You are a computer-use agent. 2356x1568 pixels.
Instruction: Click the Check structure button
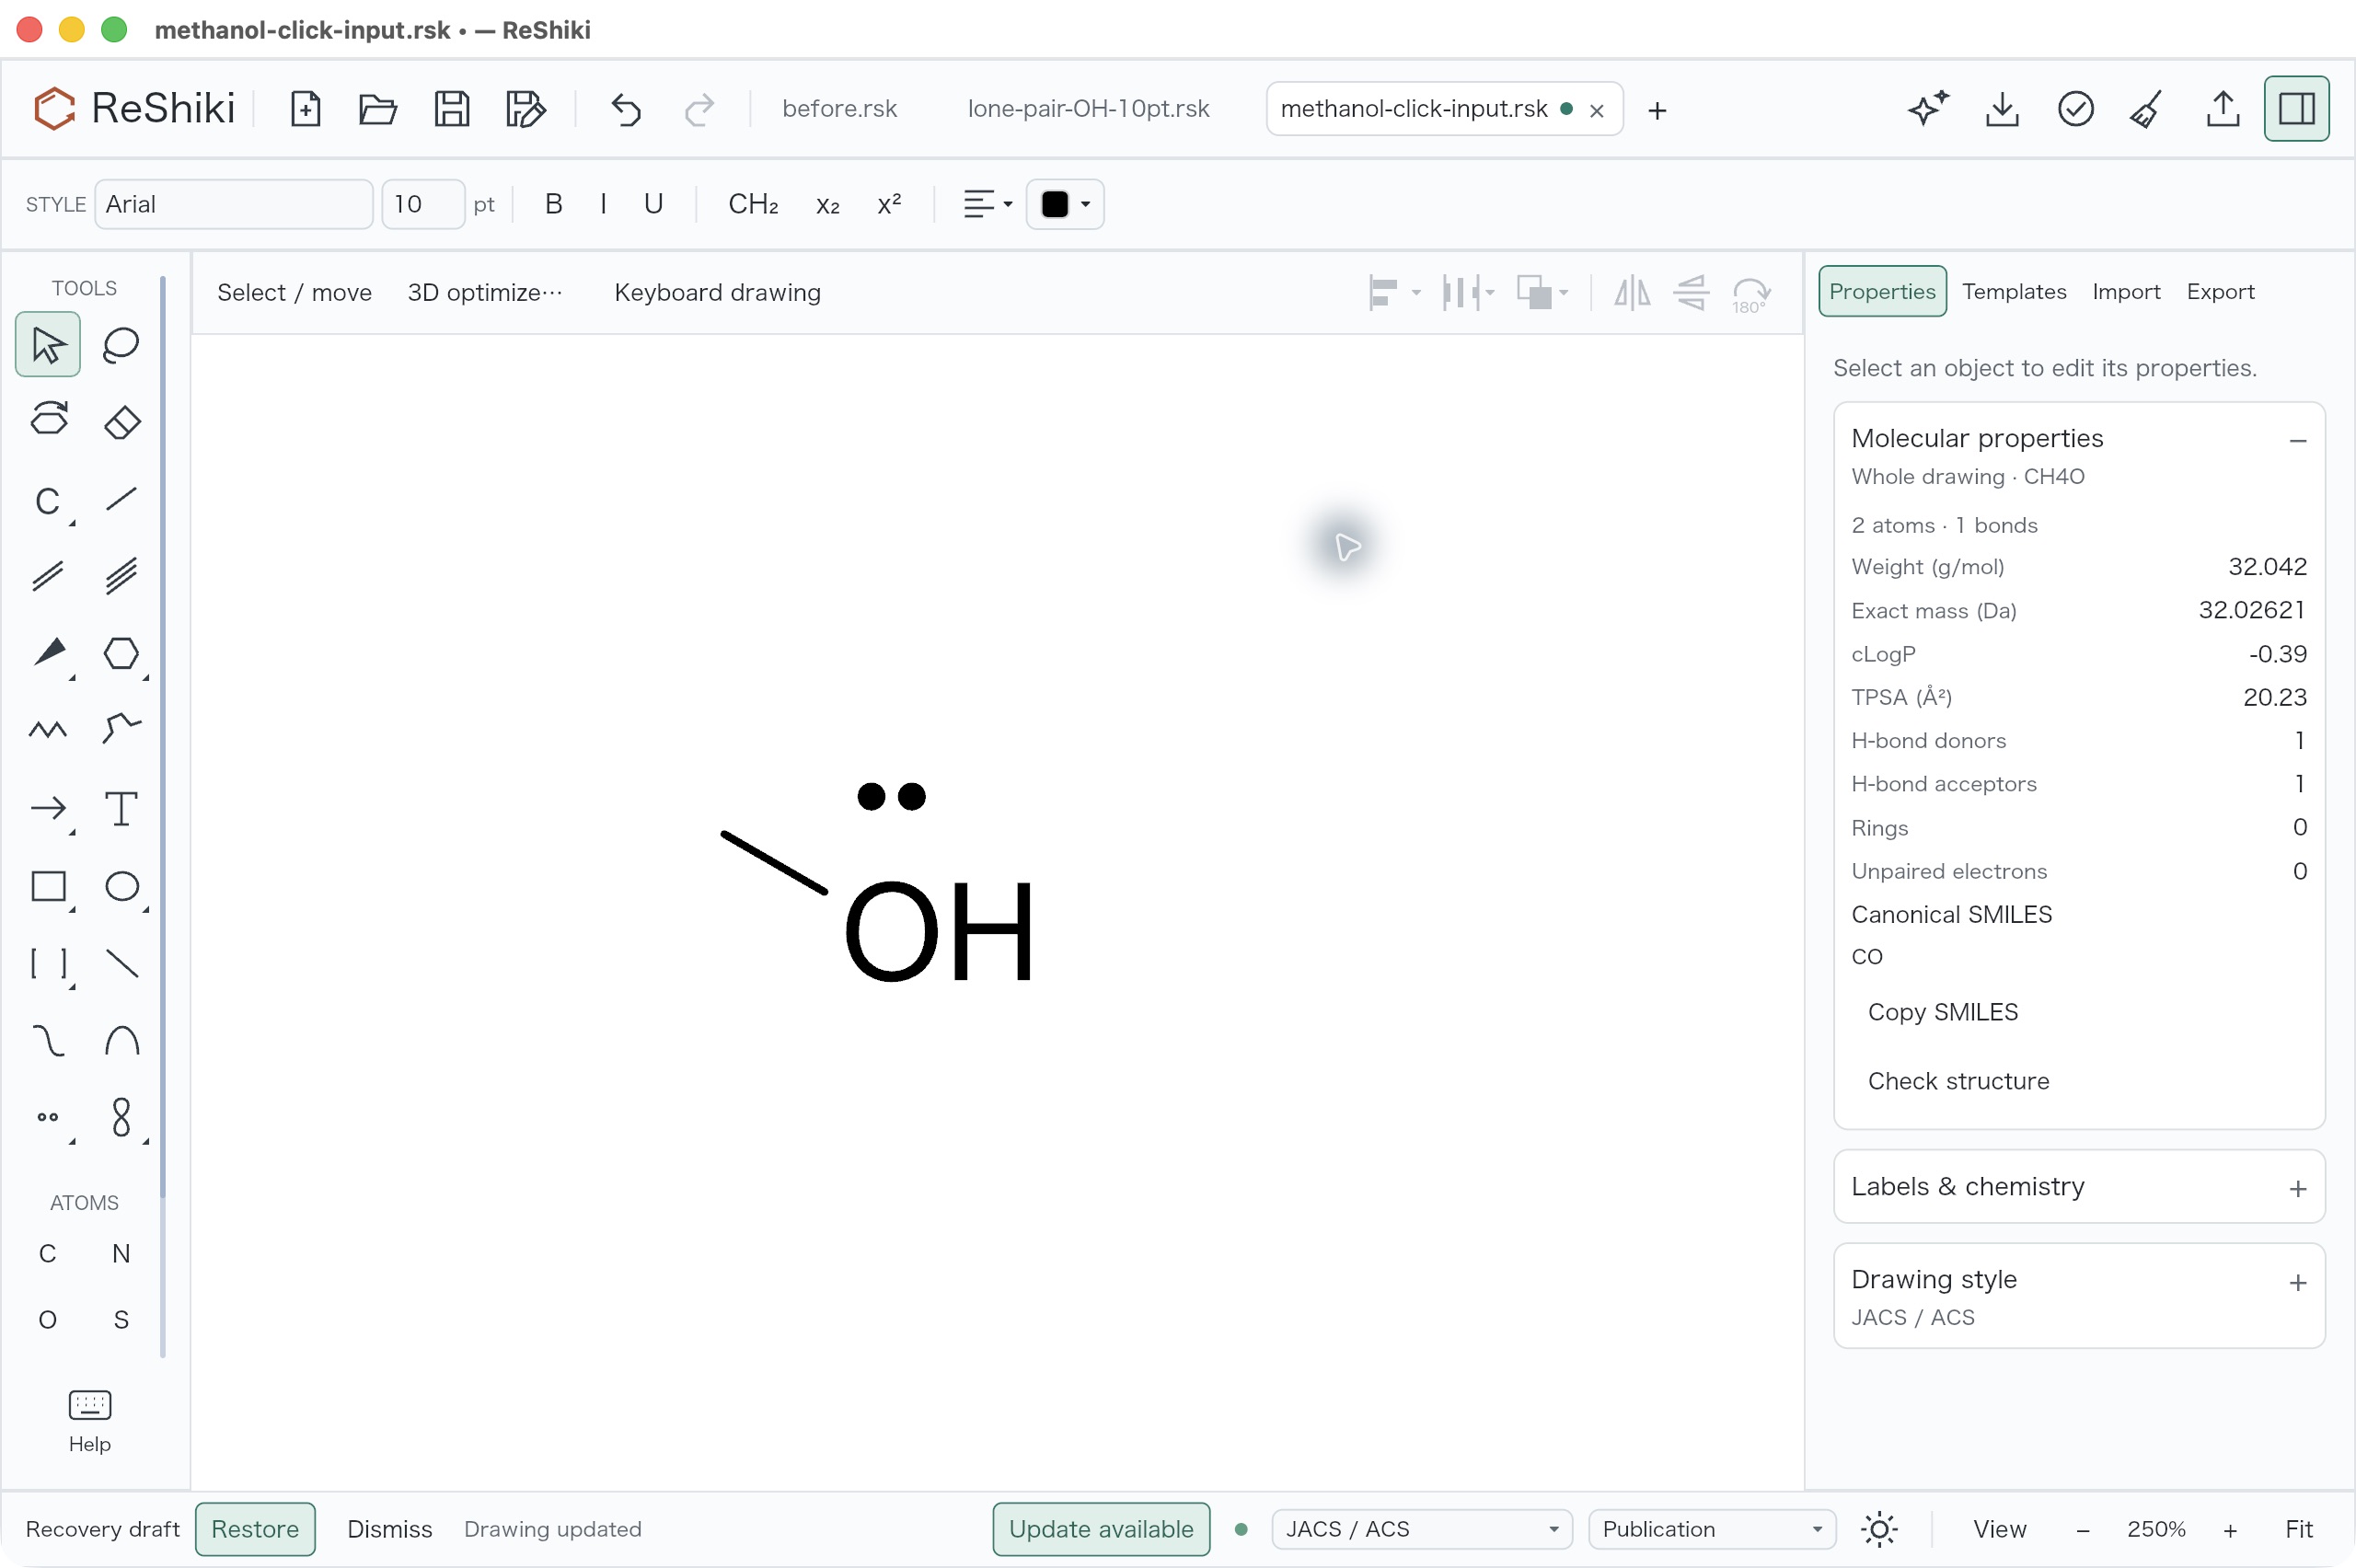(x=1958, y=1081)
